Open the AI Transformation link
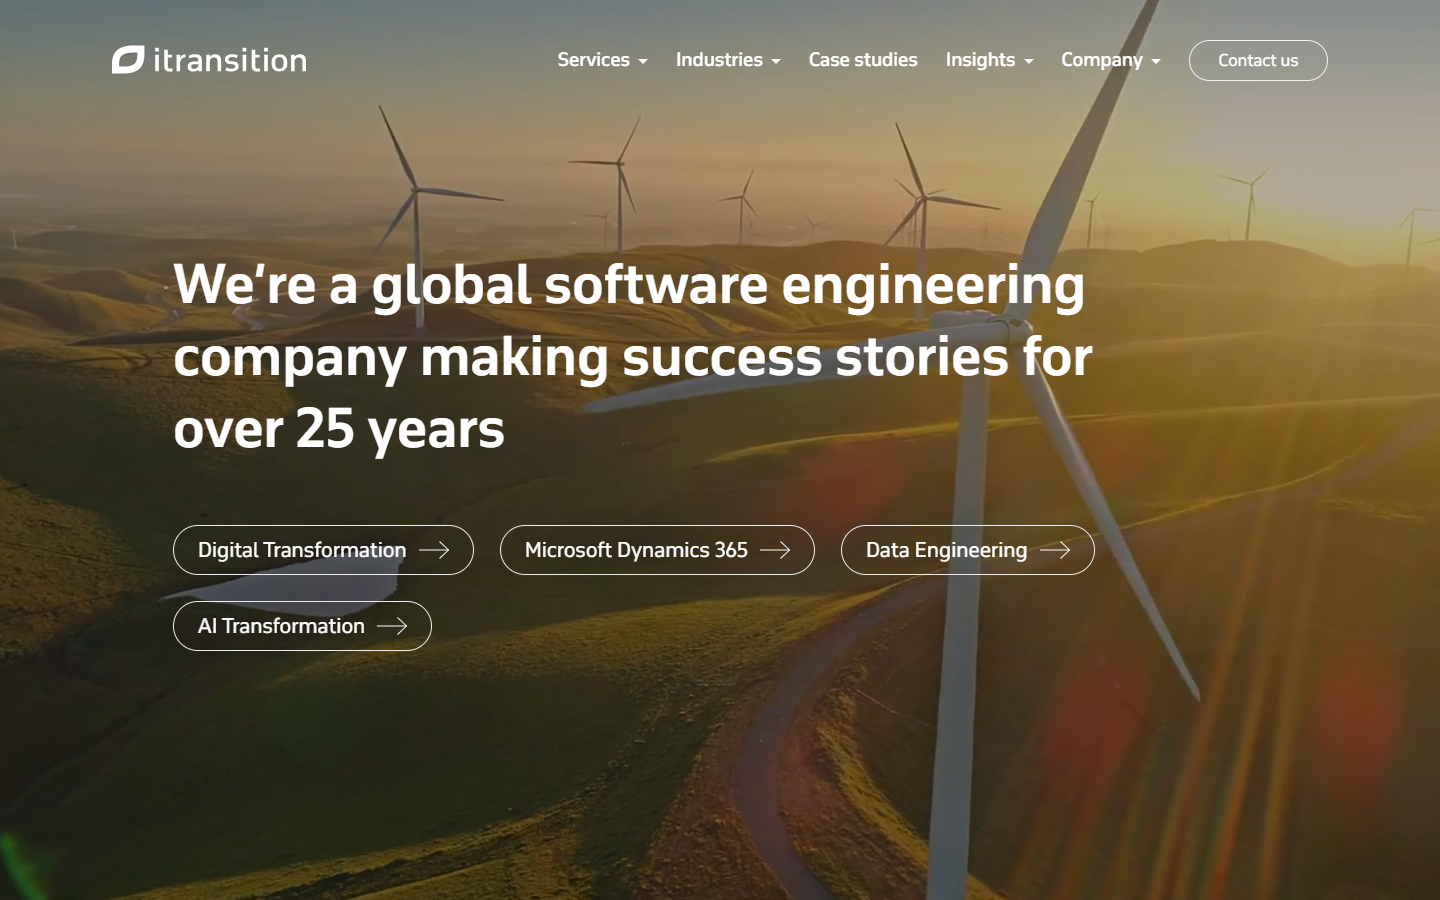This screenshot has height=900, width=1440. pos(302,626)
